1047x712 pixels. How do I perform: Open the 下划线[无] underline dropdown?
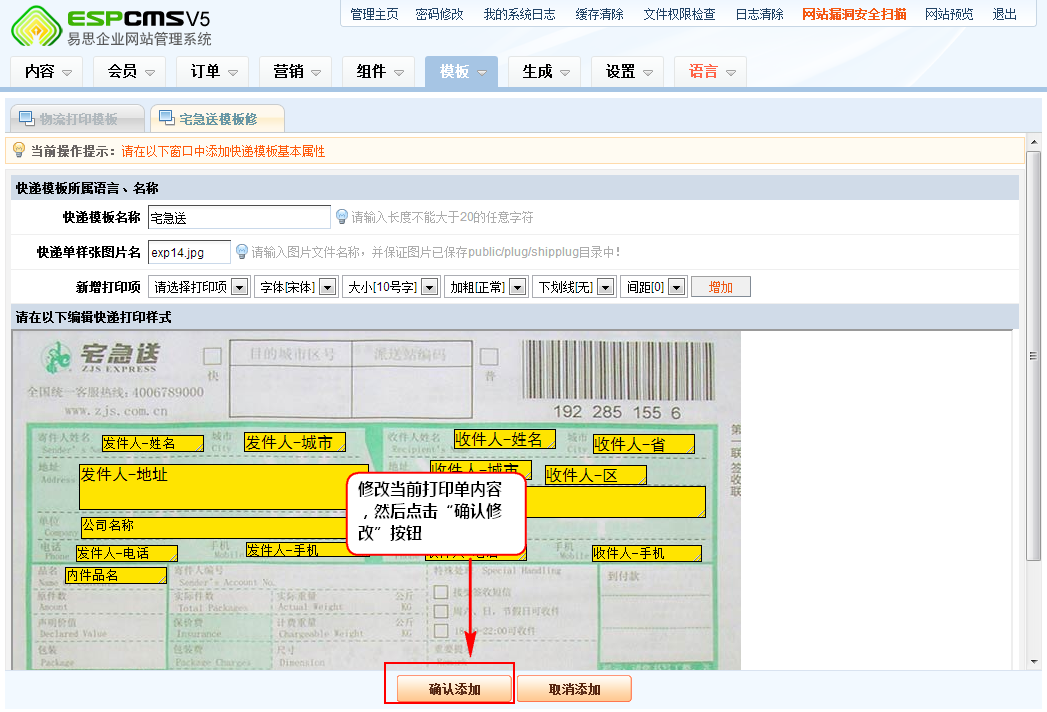(574, 287)
